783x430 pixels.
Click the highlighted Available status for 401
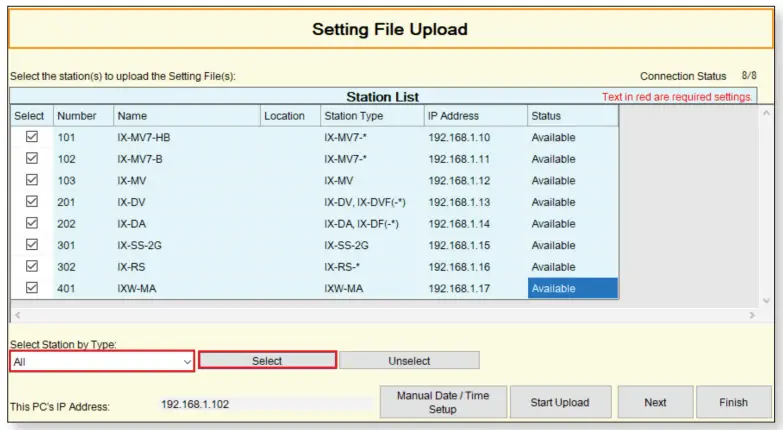573,288
